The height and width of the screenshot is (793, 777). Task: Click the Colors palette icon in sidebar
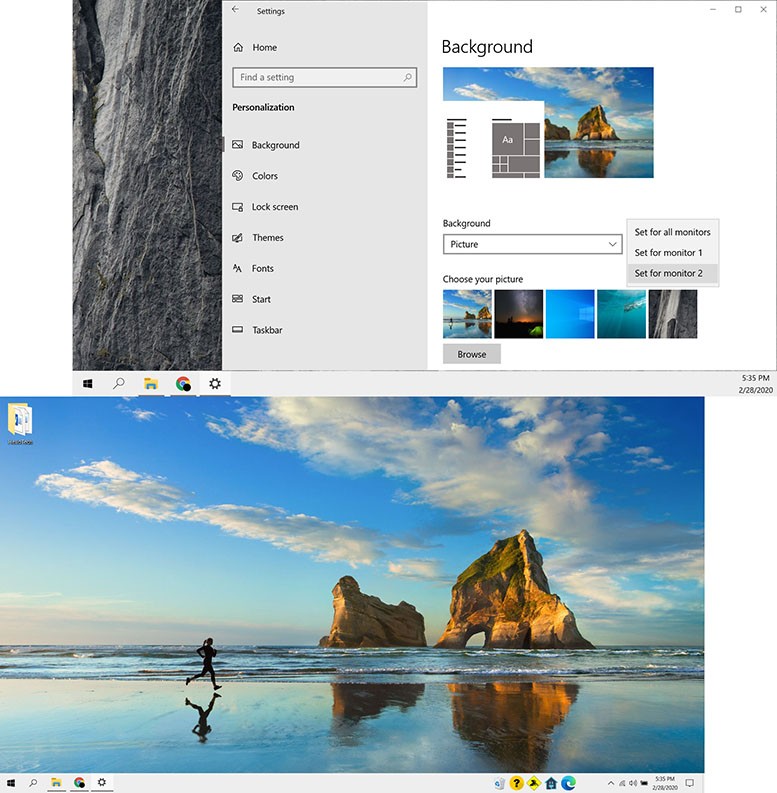237,175
